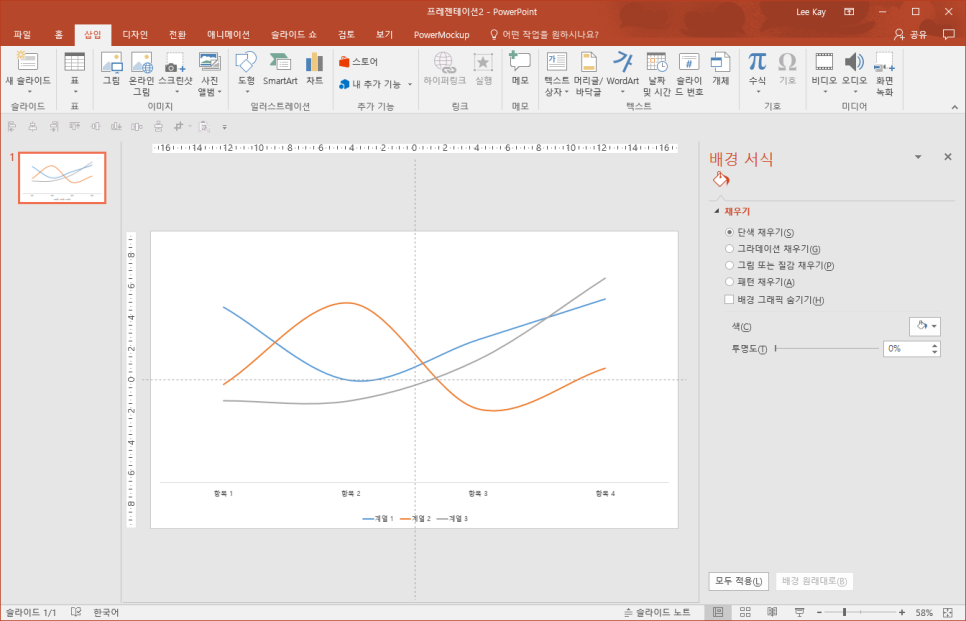This screenshot has width=966, height=621.
Task: Switch to the 디자인 tab
Action: pos(135,34)
